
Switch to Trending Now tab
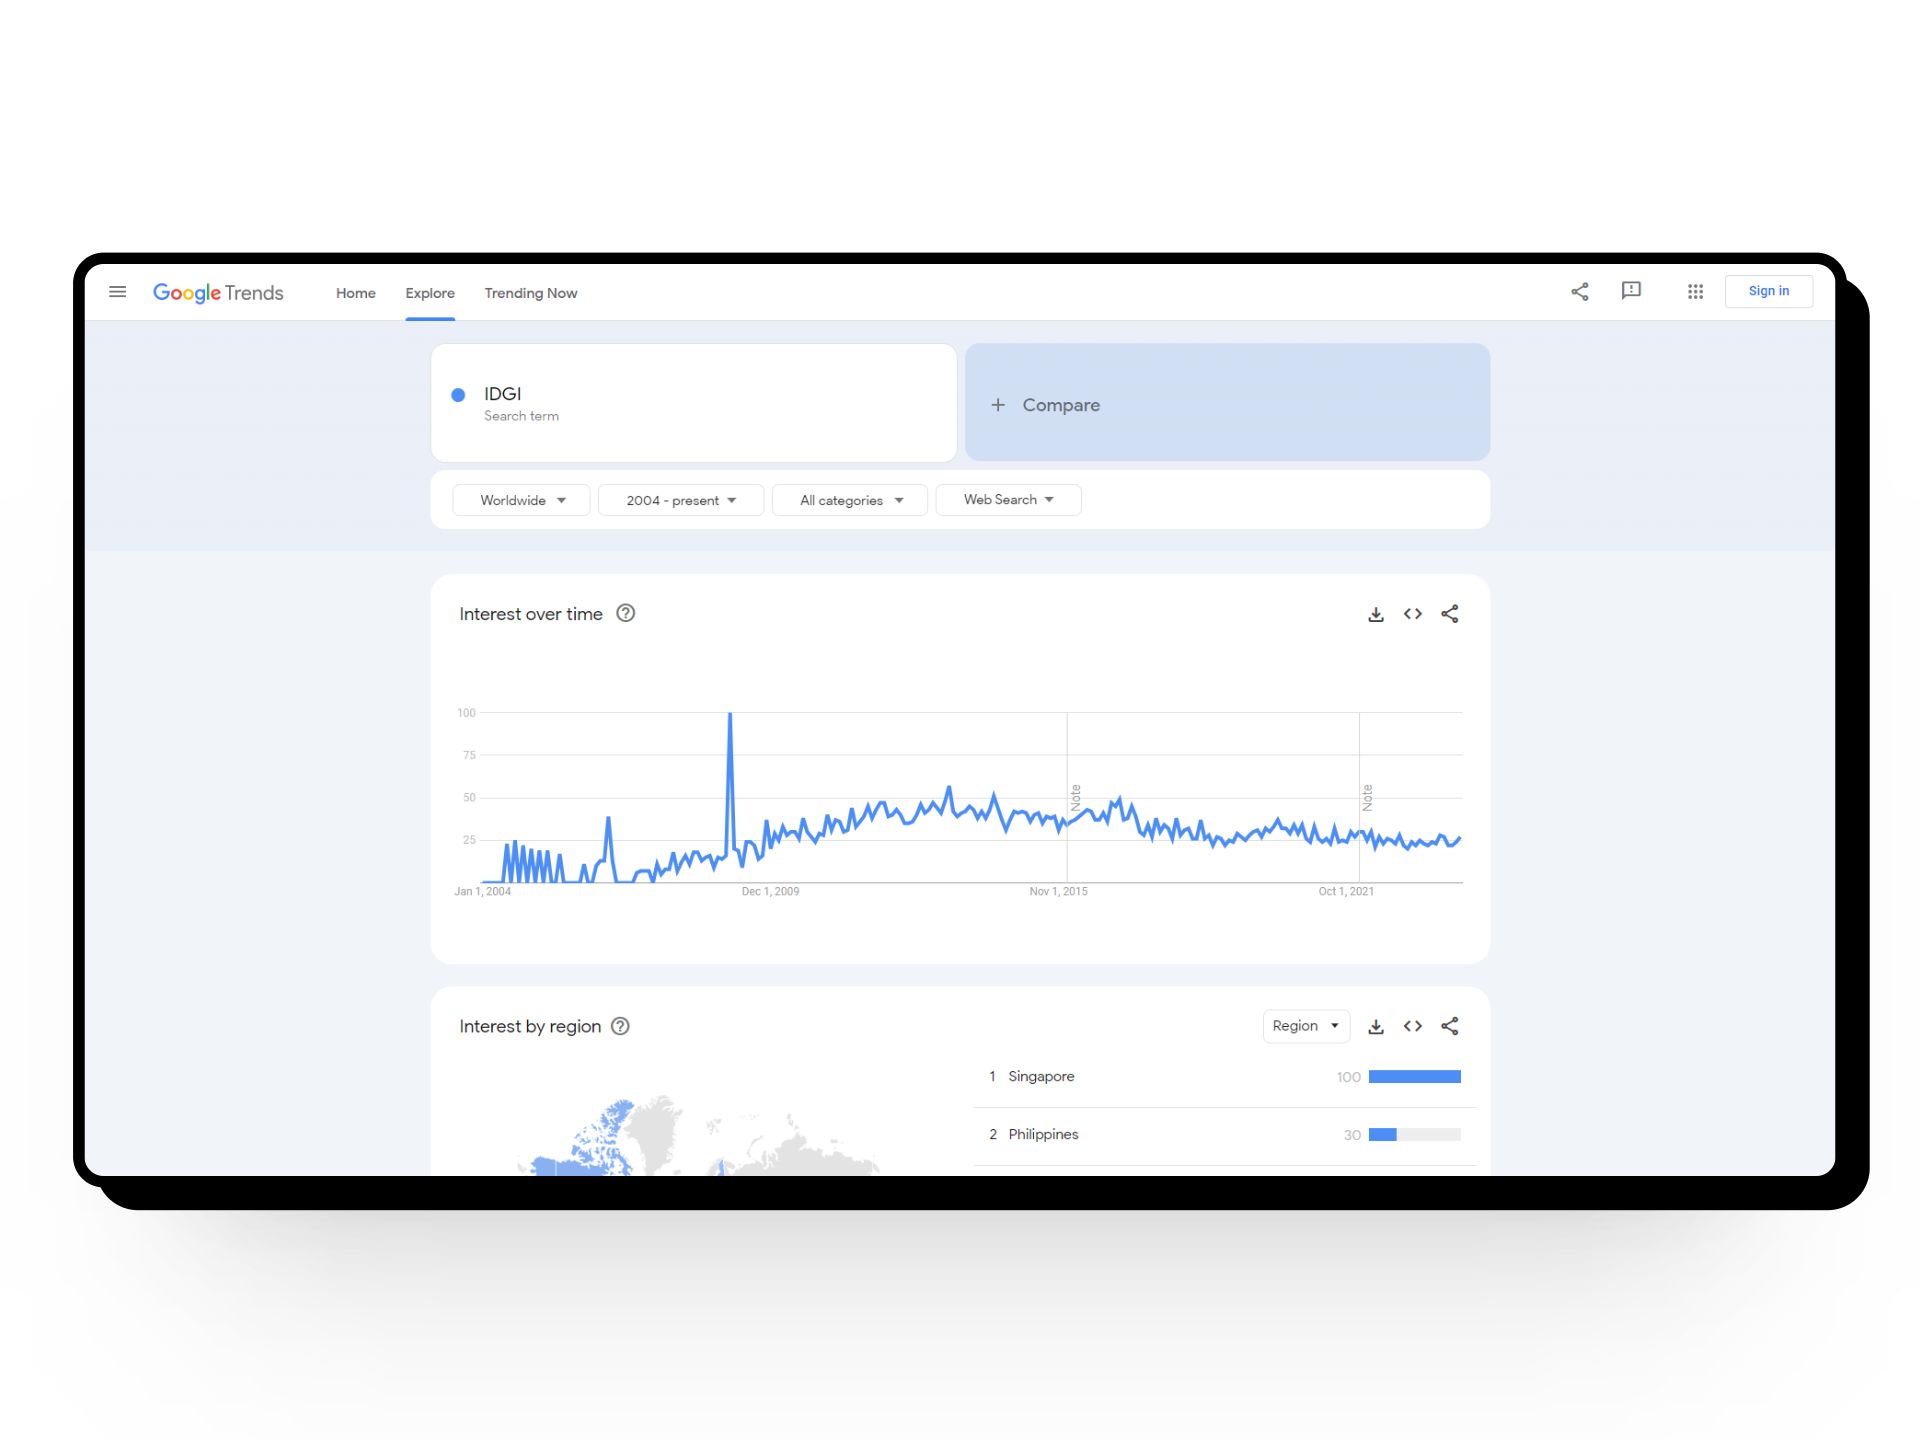(x=531, y=293)
